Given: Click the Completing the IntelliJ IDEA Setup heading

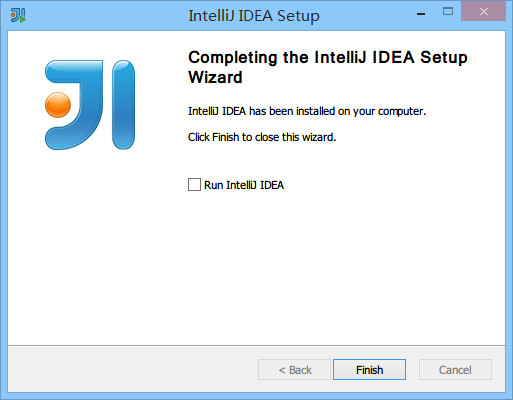Looking at the screenshot, I should tap(328, 57).
